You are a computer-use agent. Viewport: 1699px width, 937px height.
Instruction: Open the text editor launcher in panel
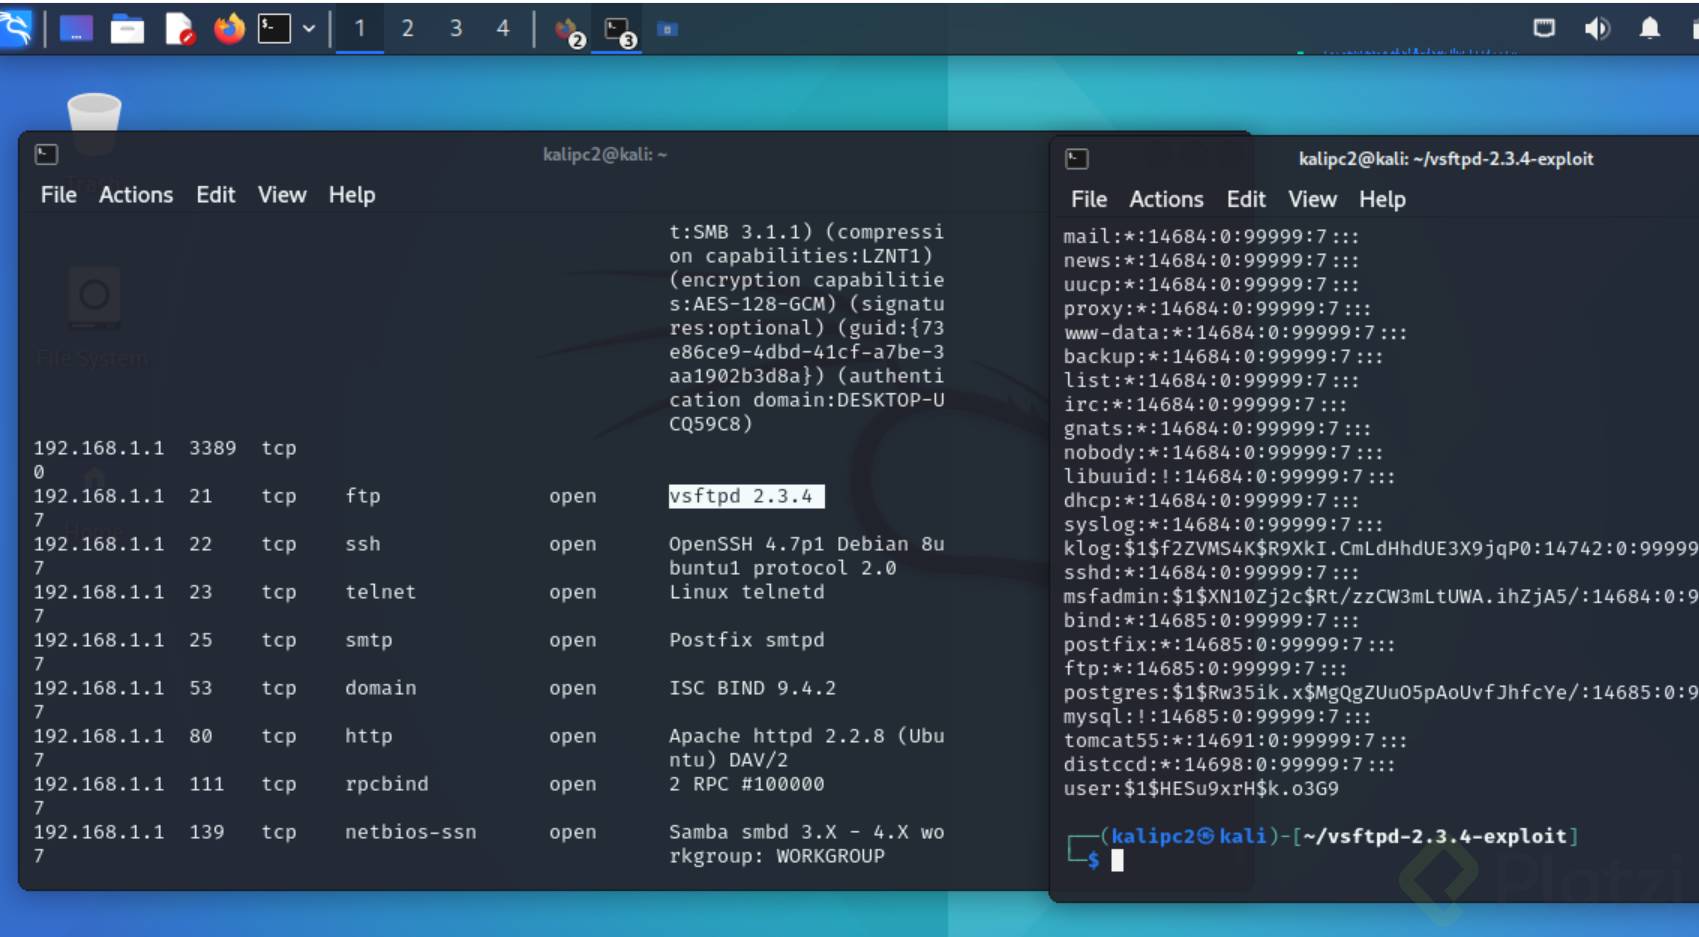[179, 29]
